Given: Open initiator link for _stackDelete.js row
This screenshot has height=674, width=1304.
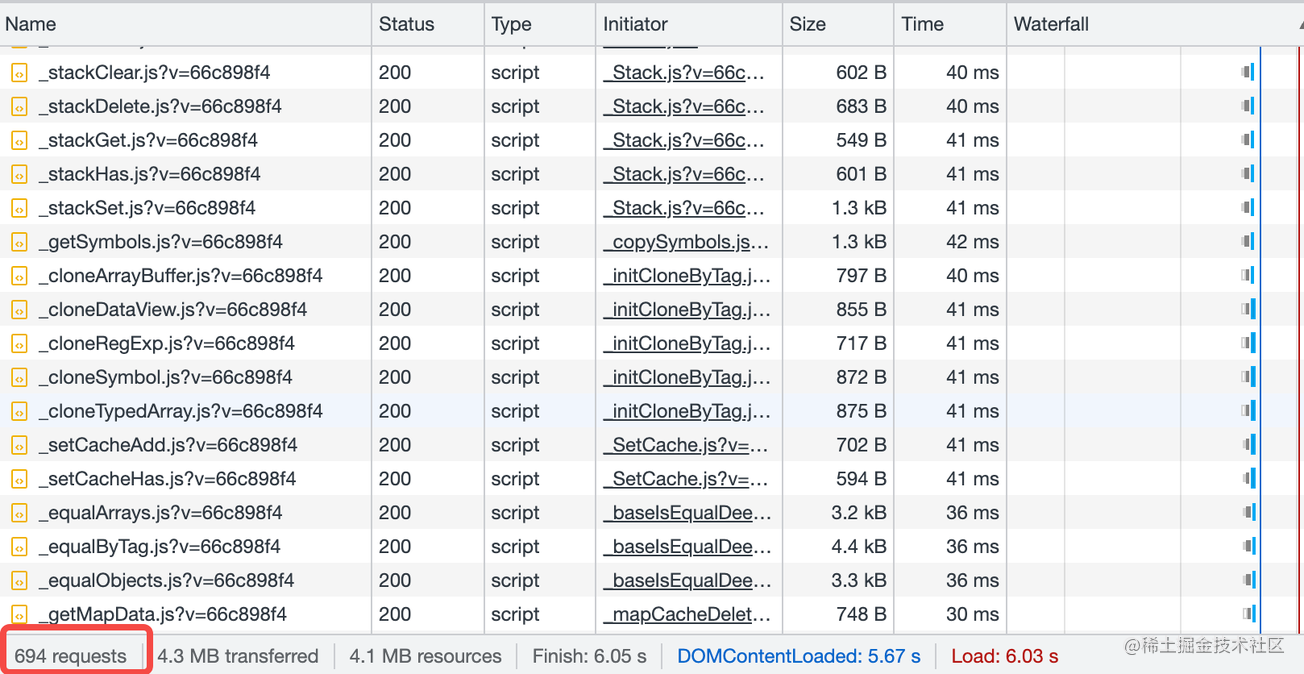Looking at the screenshot, I should 684,107.
